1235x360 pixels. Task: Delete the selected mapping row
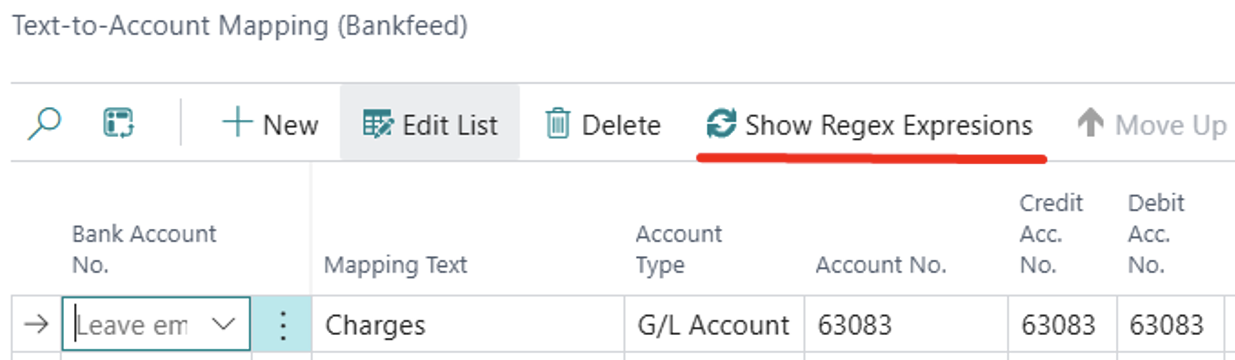pyautogui.click(x=602, y=124)
